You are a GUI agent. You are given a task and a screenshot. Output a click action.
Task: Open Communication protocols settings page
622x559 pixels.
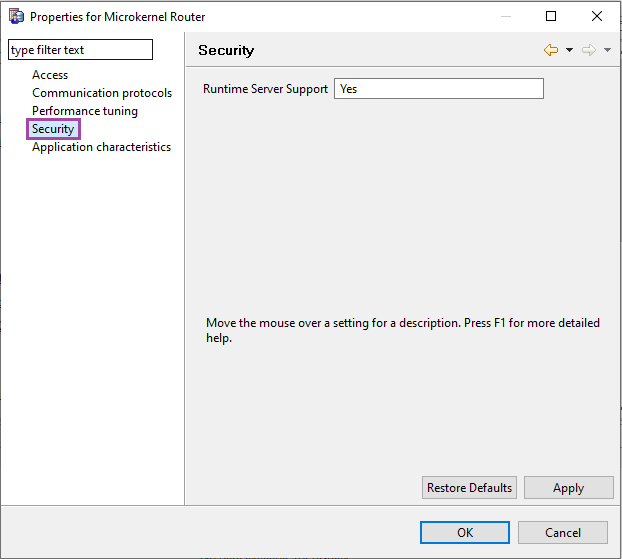point(102,93)
